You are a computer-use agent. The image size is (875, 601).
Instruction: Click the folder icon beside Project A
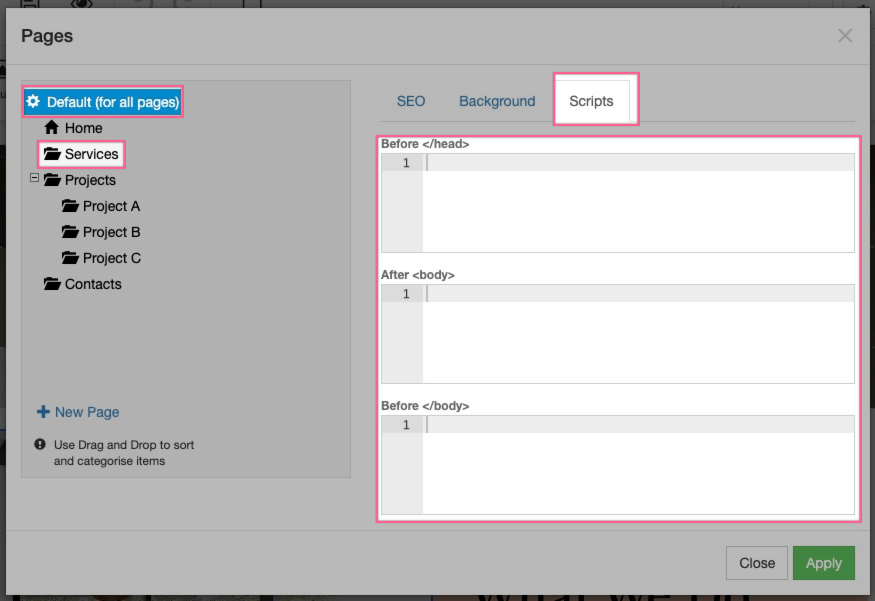click(70, 205)
